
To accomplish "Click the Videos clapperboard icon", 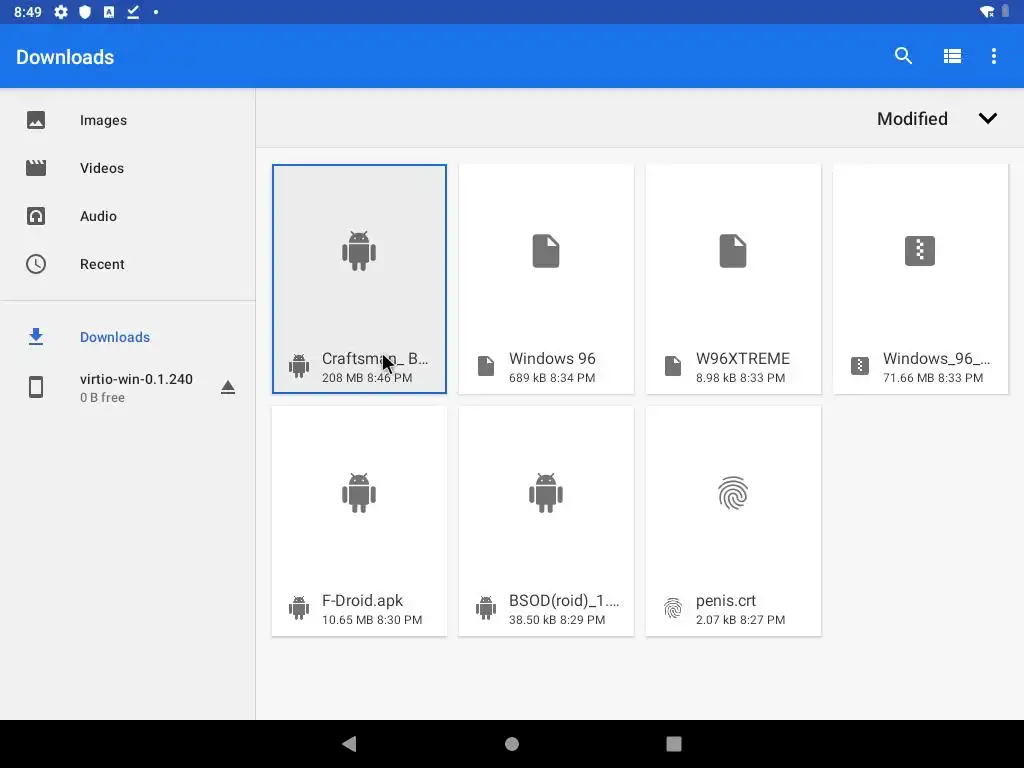I will click(36, 168).
